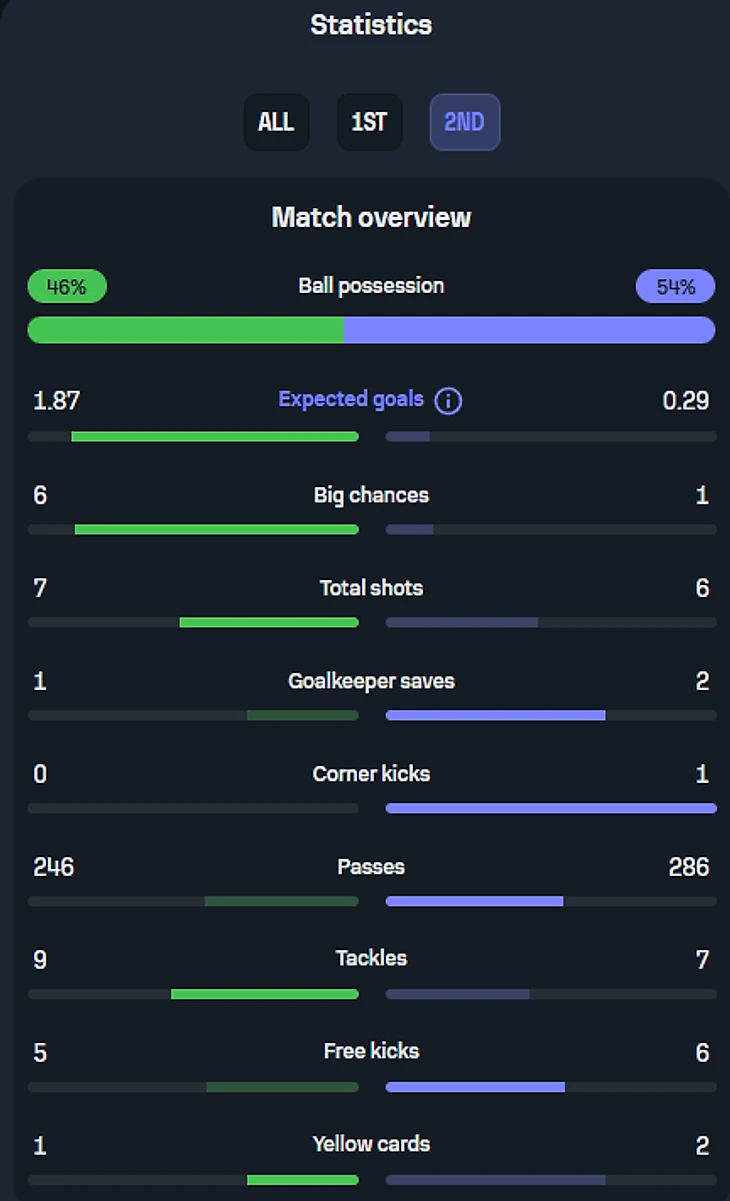Image resolution: width=730 pixels, height=1201 pixels.
Task: Click the Statistics title
Action: tap(371, 25)
